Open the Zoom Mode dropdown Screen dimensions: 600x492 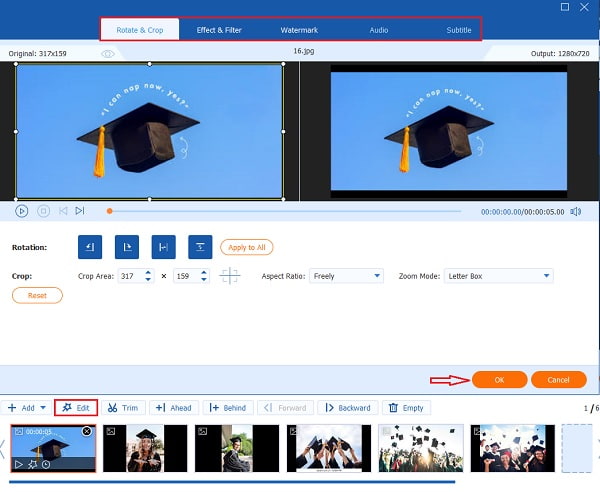click(499, 276)
